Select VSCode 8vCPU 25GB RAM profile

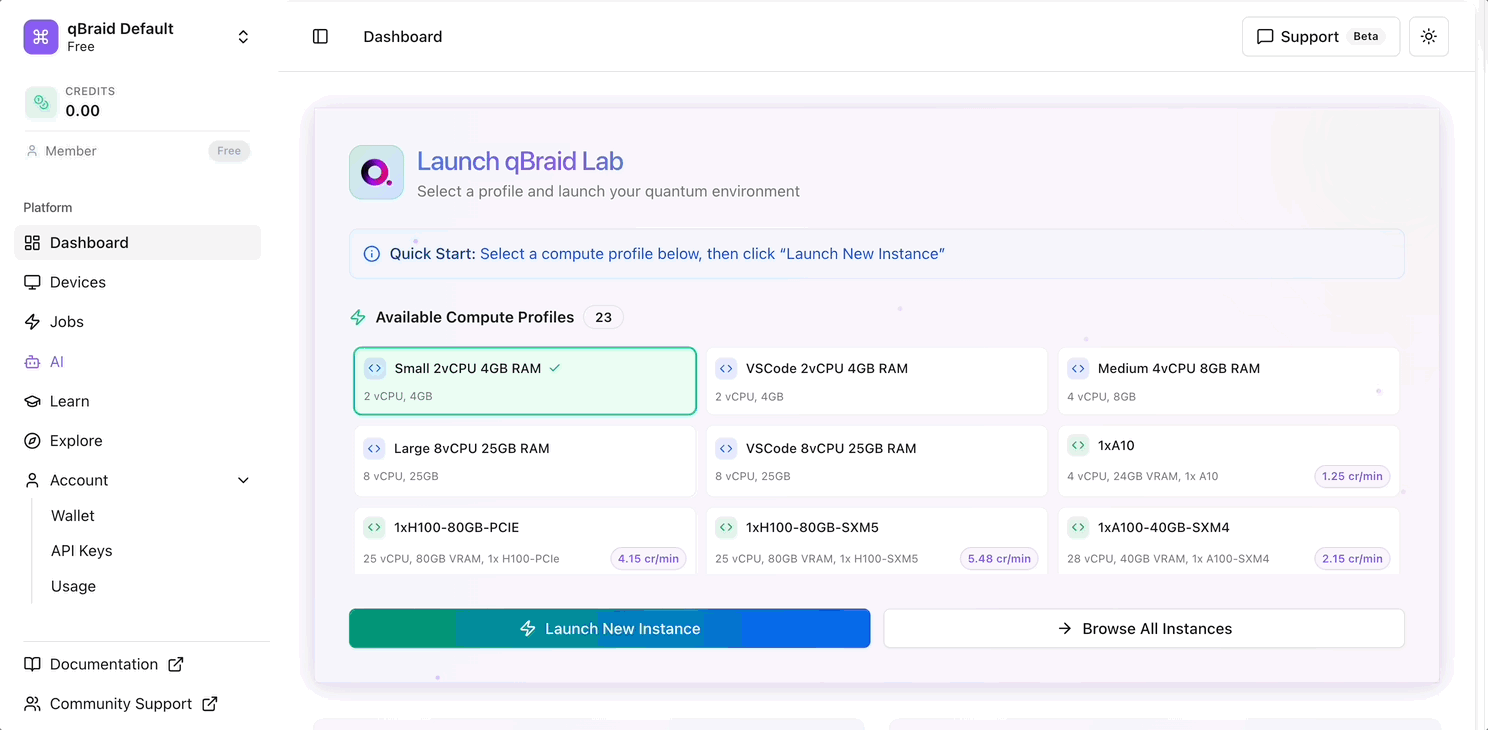coord(877,461)
